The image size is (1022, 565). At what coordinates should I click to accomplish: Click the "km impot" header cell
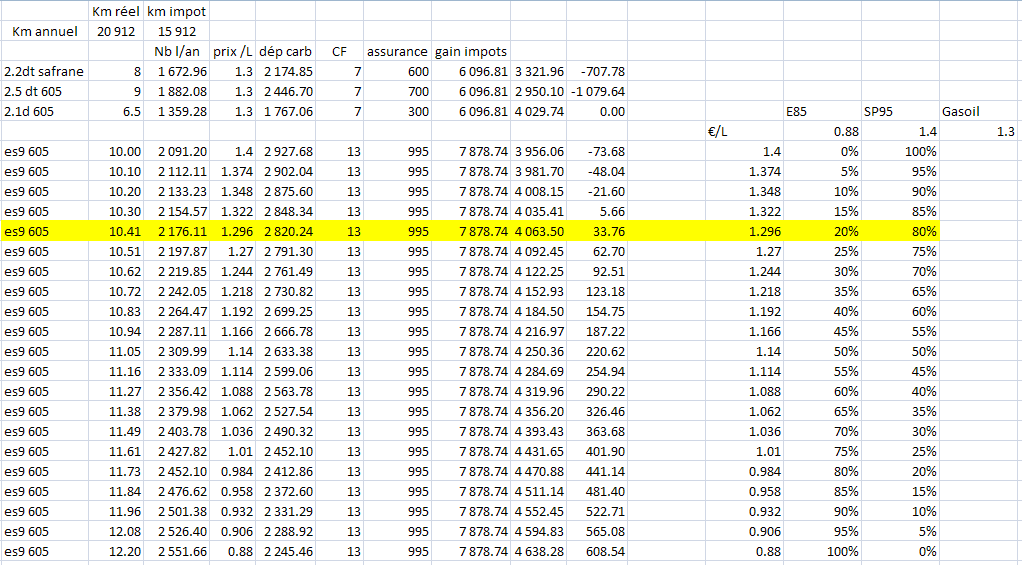(x=177, y=11)
